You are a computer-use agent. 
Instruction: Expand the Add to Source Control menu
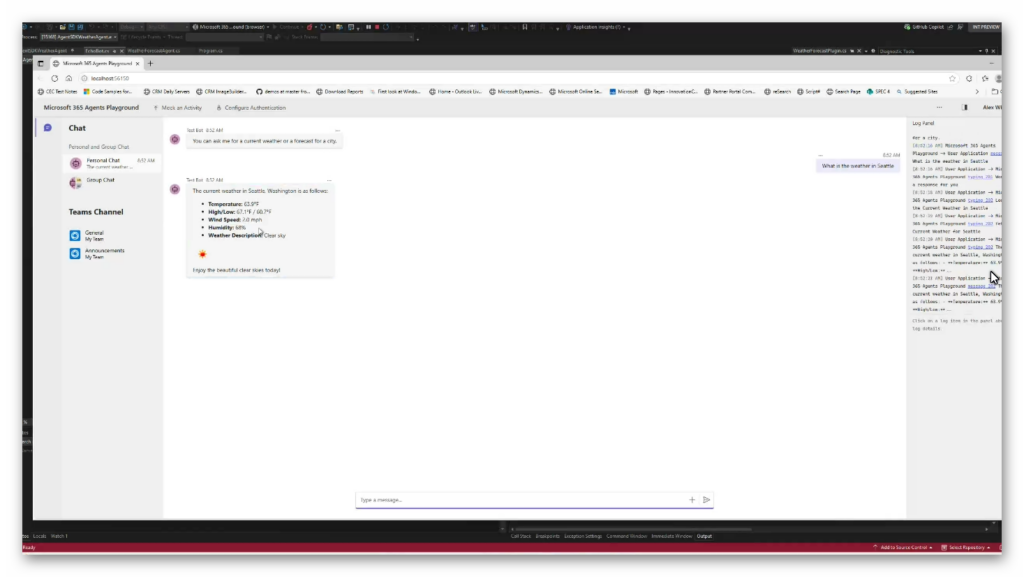[x=903, y=548]
